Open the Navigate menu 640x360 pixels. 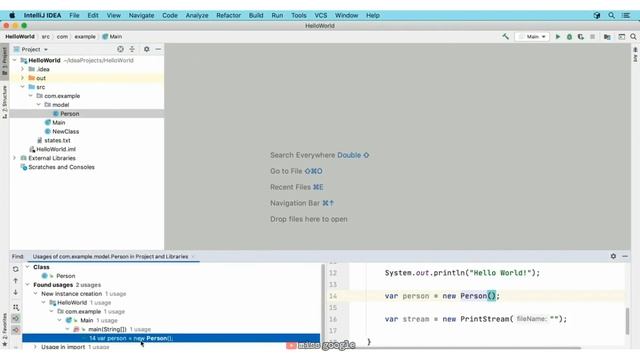(142, 15)
